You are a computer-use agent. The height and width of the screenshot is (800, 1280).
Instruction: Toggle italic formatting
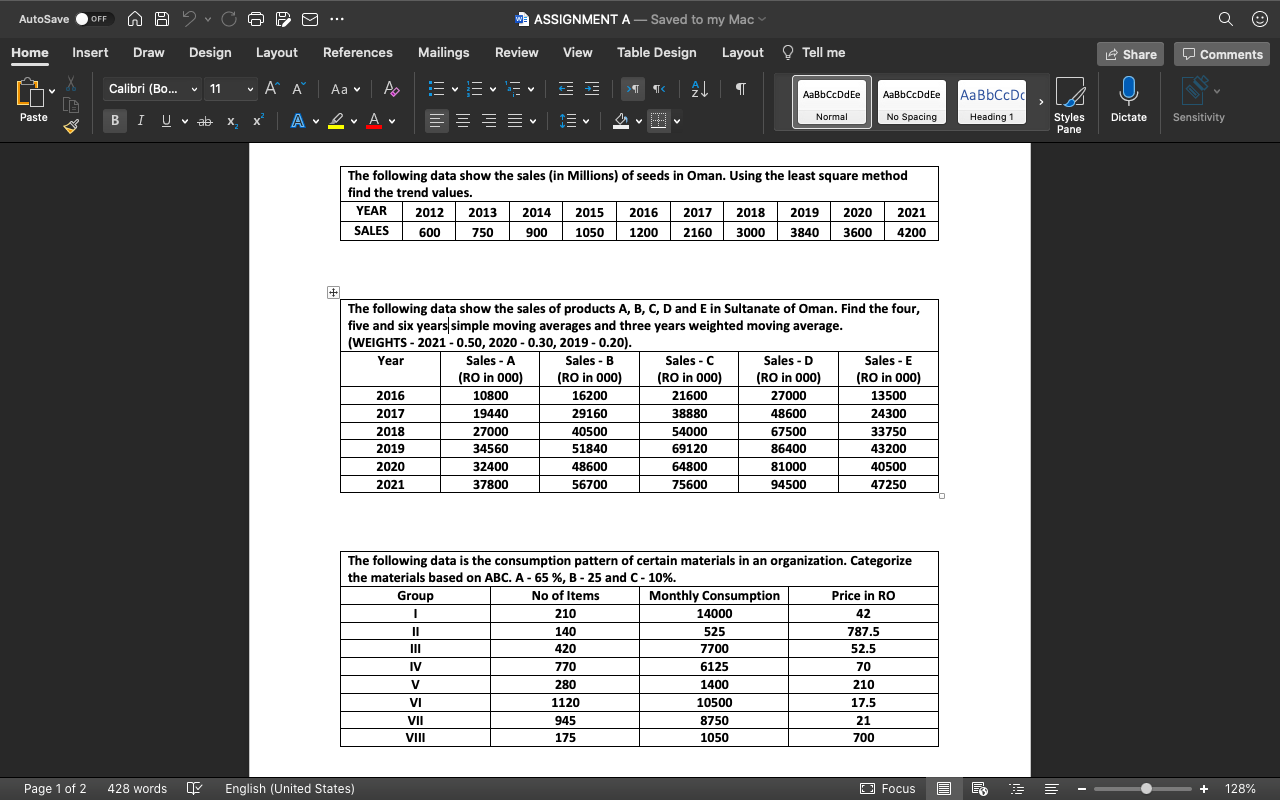139,120
